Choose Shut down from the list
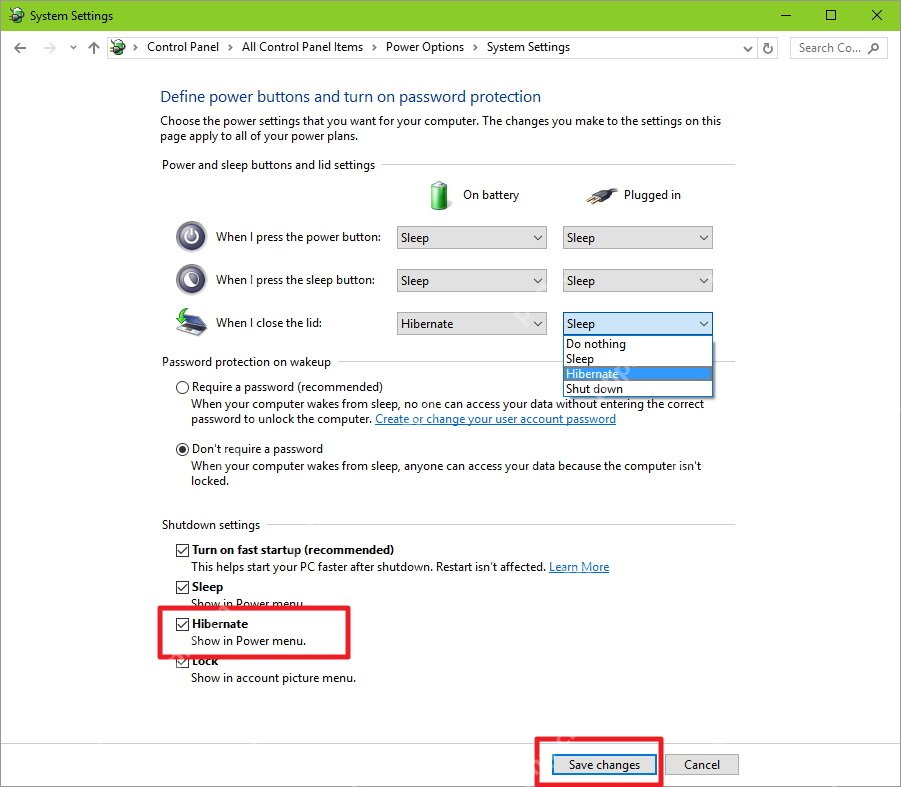This screenshot has height=787, width=901. (637, 389)
